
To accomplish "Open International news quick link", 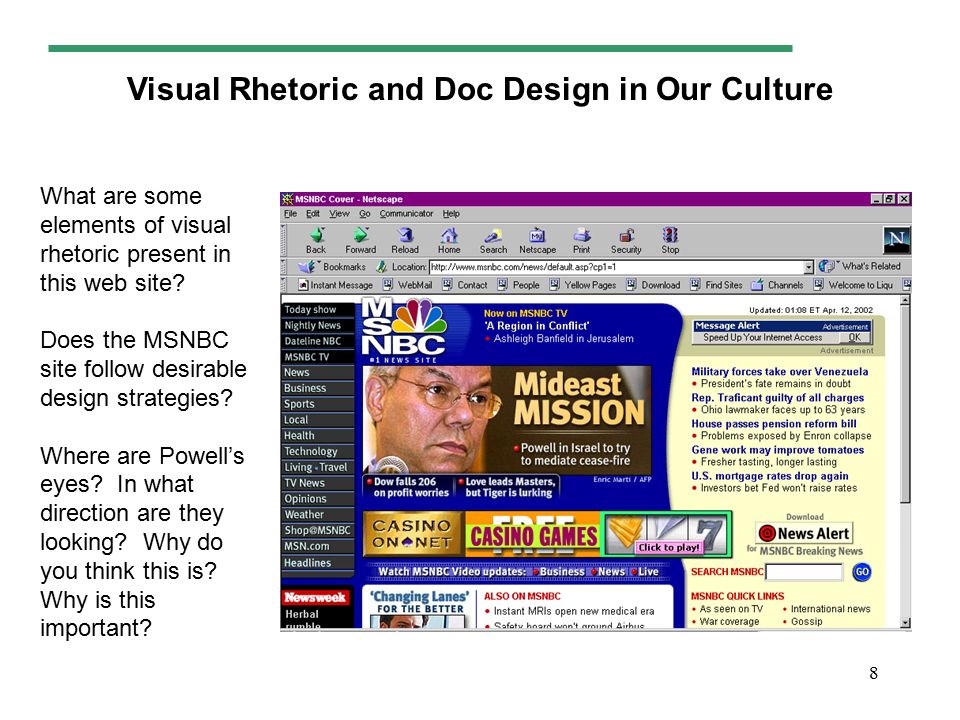I will tap(830, 609).
